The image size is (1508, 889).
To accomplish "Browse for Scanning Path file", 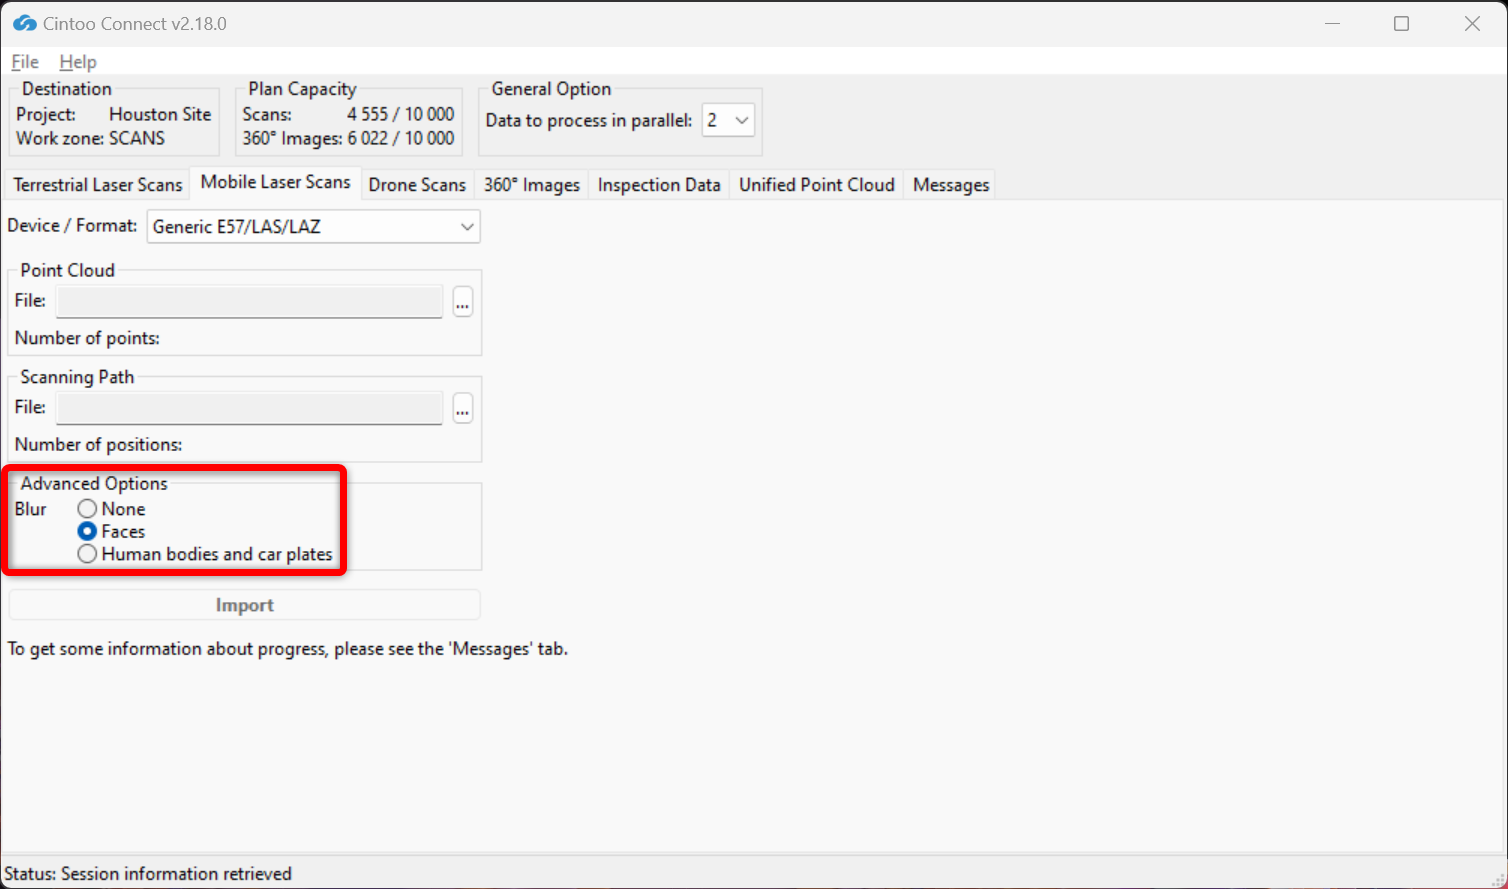I will tap(462, 408).
